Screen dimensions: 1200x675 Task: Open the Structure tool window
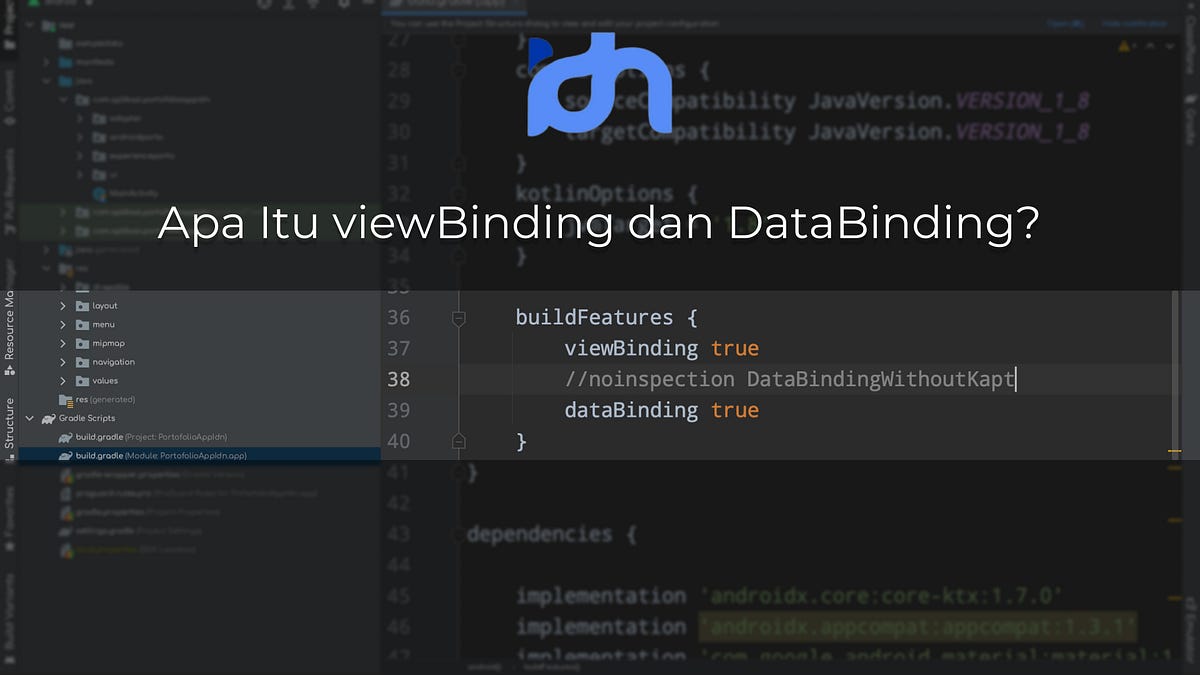[x=10, y=420]
